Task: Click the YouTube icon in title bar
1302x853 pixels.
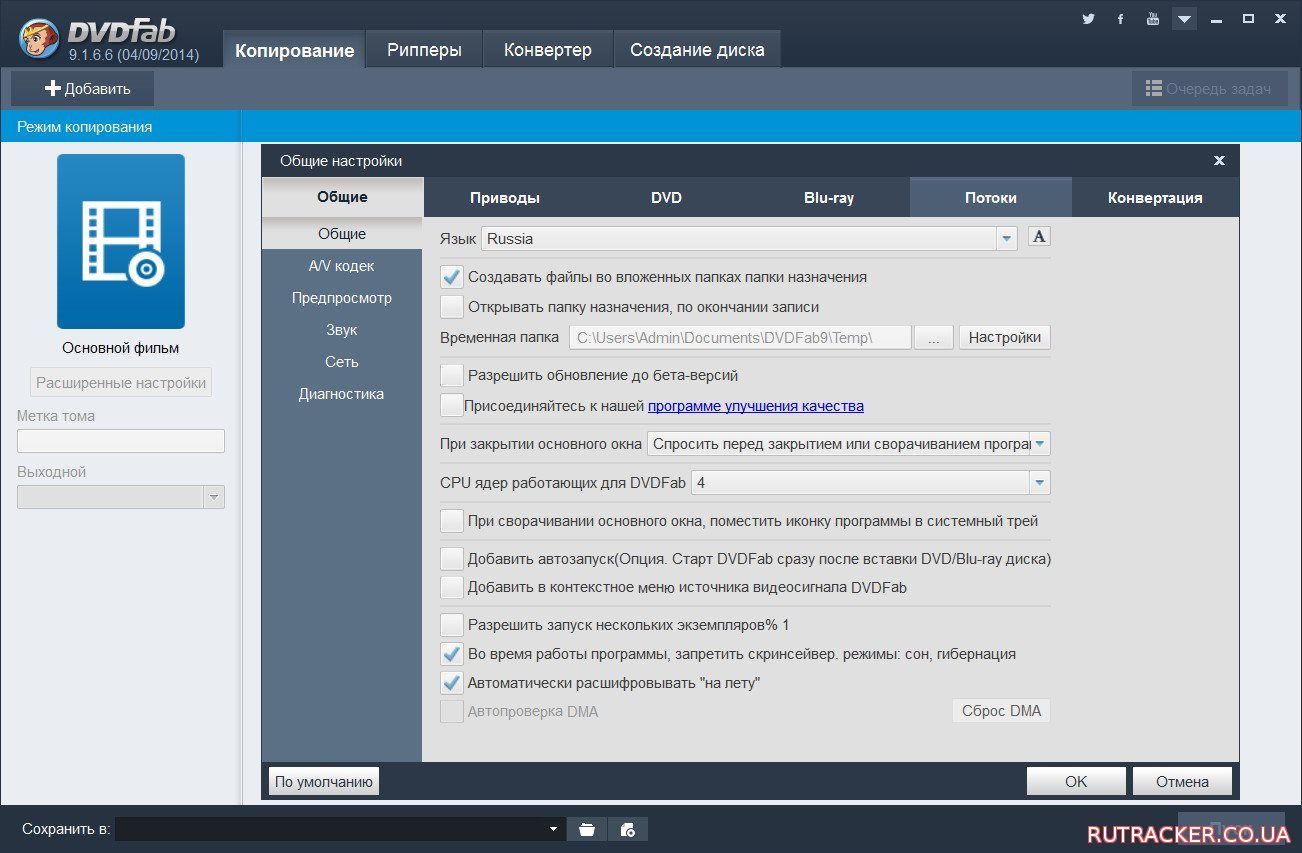Action: pos(1153,19)
